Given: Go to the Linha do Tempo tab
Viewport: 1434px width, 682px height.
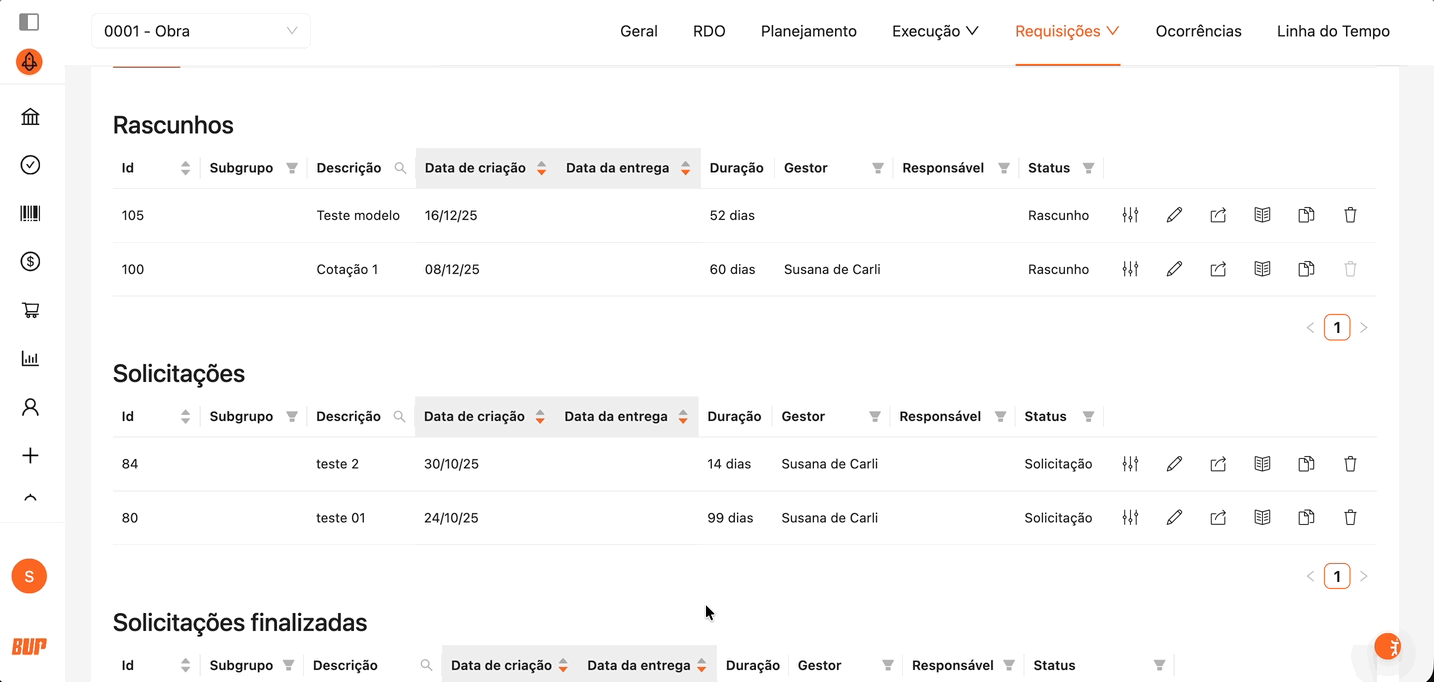Looking at the screenshot, I should coord(1332,31).
